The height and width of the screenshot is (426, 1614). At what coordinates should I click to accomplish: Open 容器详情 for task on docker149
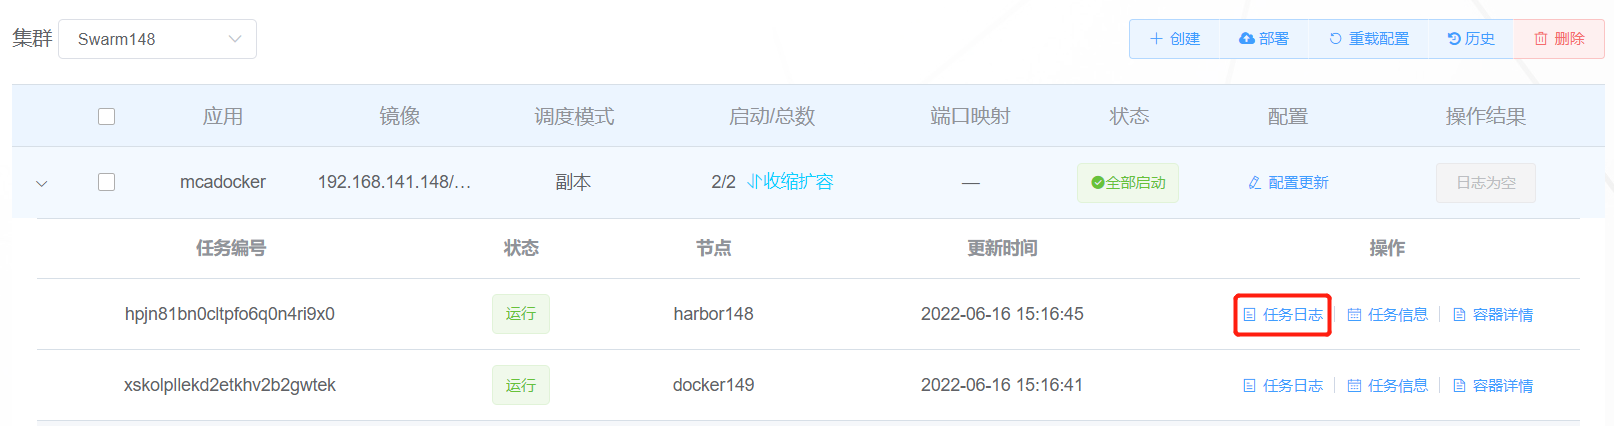(x=1493, y=386)
